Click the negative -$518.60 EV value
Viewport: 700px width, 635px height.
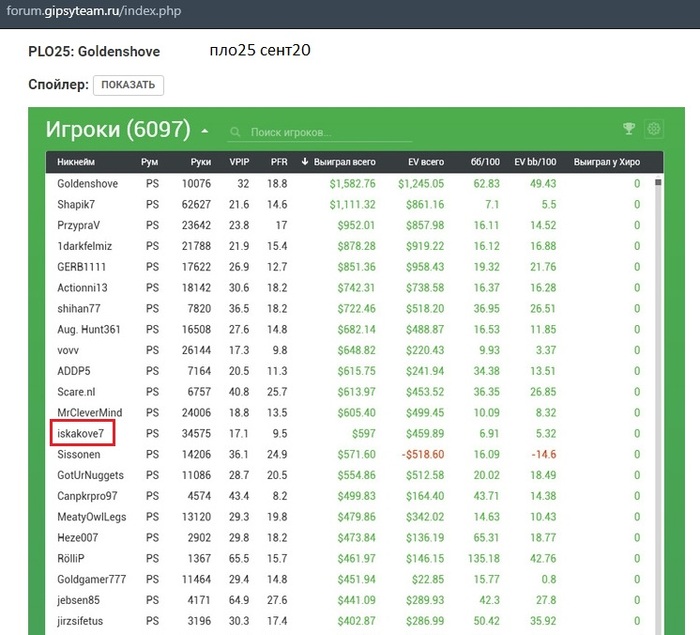coord(423,455)
